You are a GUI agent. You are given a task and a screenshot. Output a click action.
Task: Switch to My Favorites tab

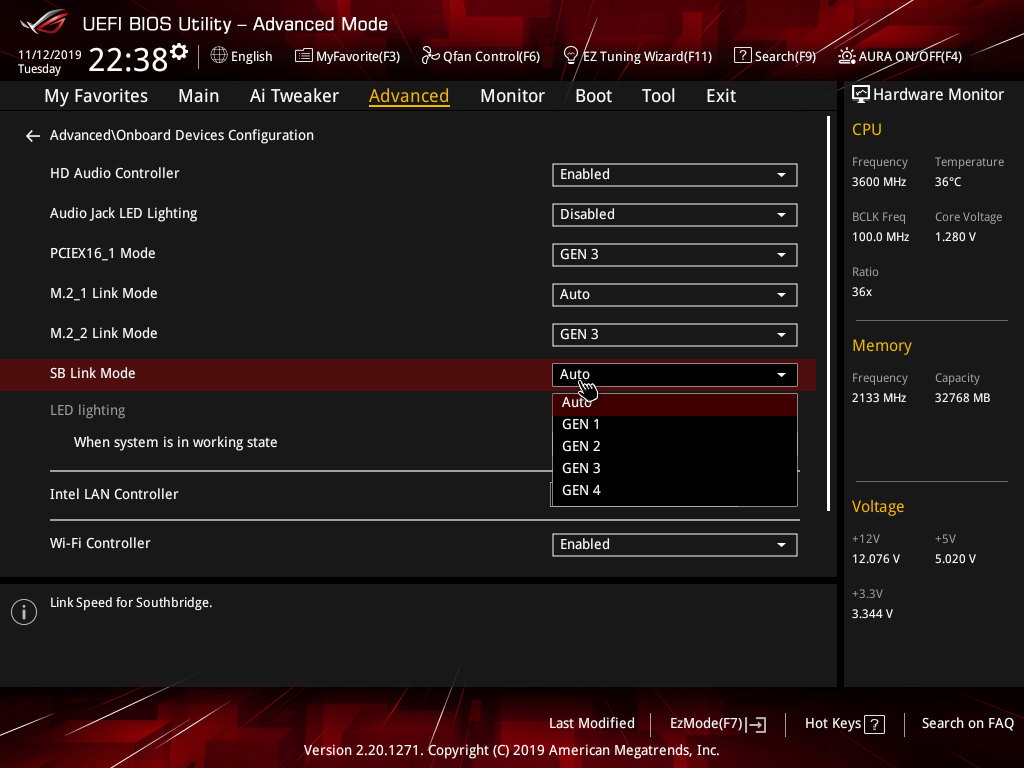click(96, 96)
